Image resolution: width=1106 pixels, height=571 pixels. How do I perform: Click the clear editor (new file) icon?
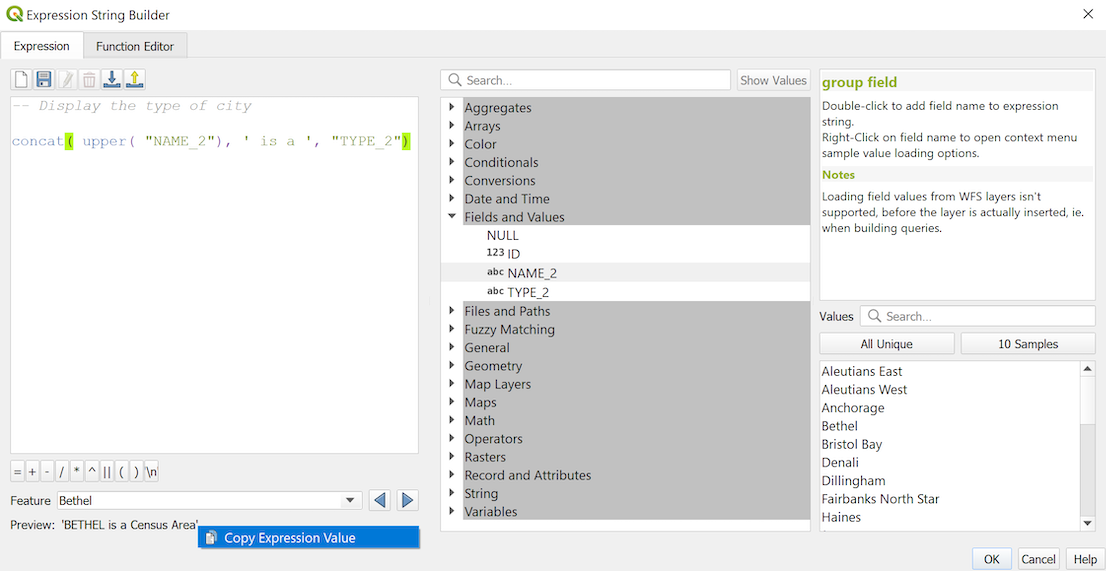tap(21, 80)
